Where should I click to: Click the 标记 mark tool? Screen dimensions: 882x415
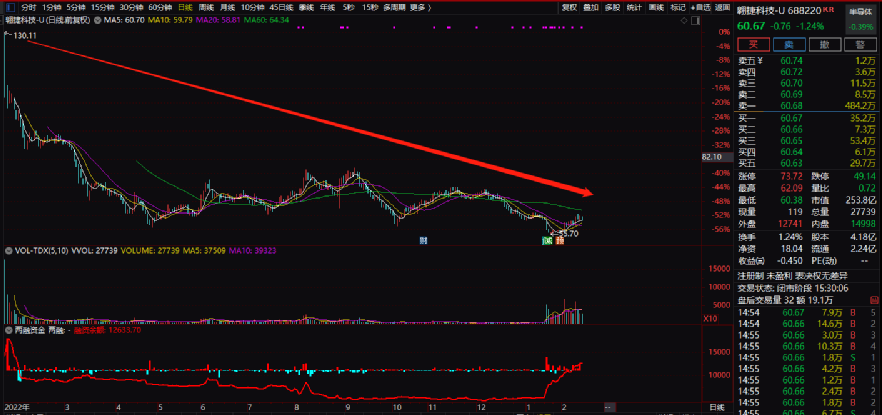click(679, 6)
